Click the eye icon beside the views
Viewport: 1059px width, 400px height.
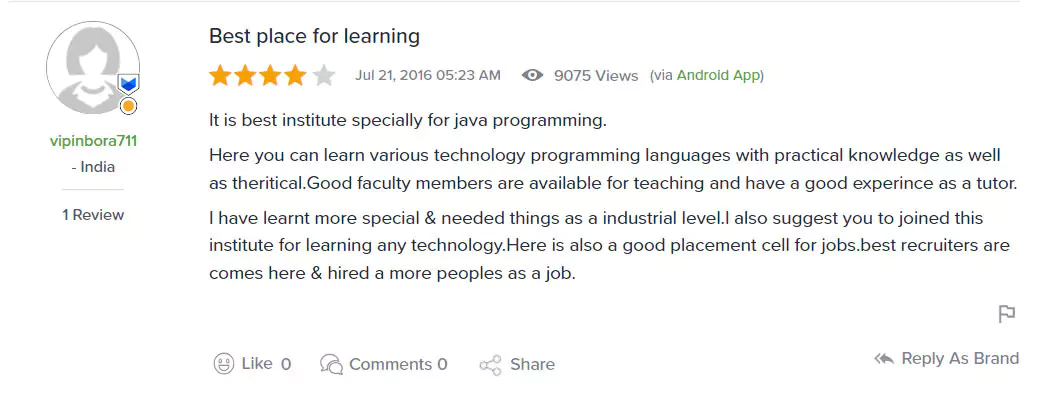coord(533,75)
